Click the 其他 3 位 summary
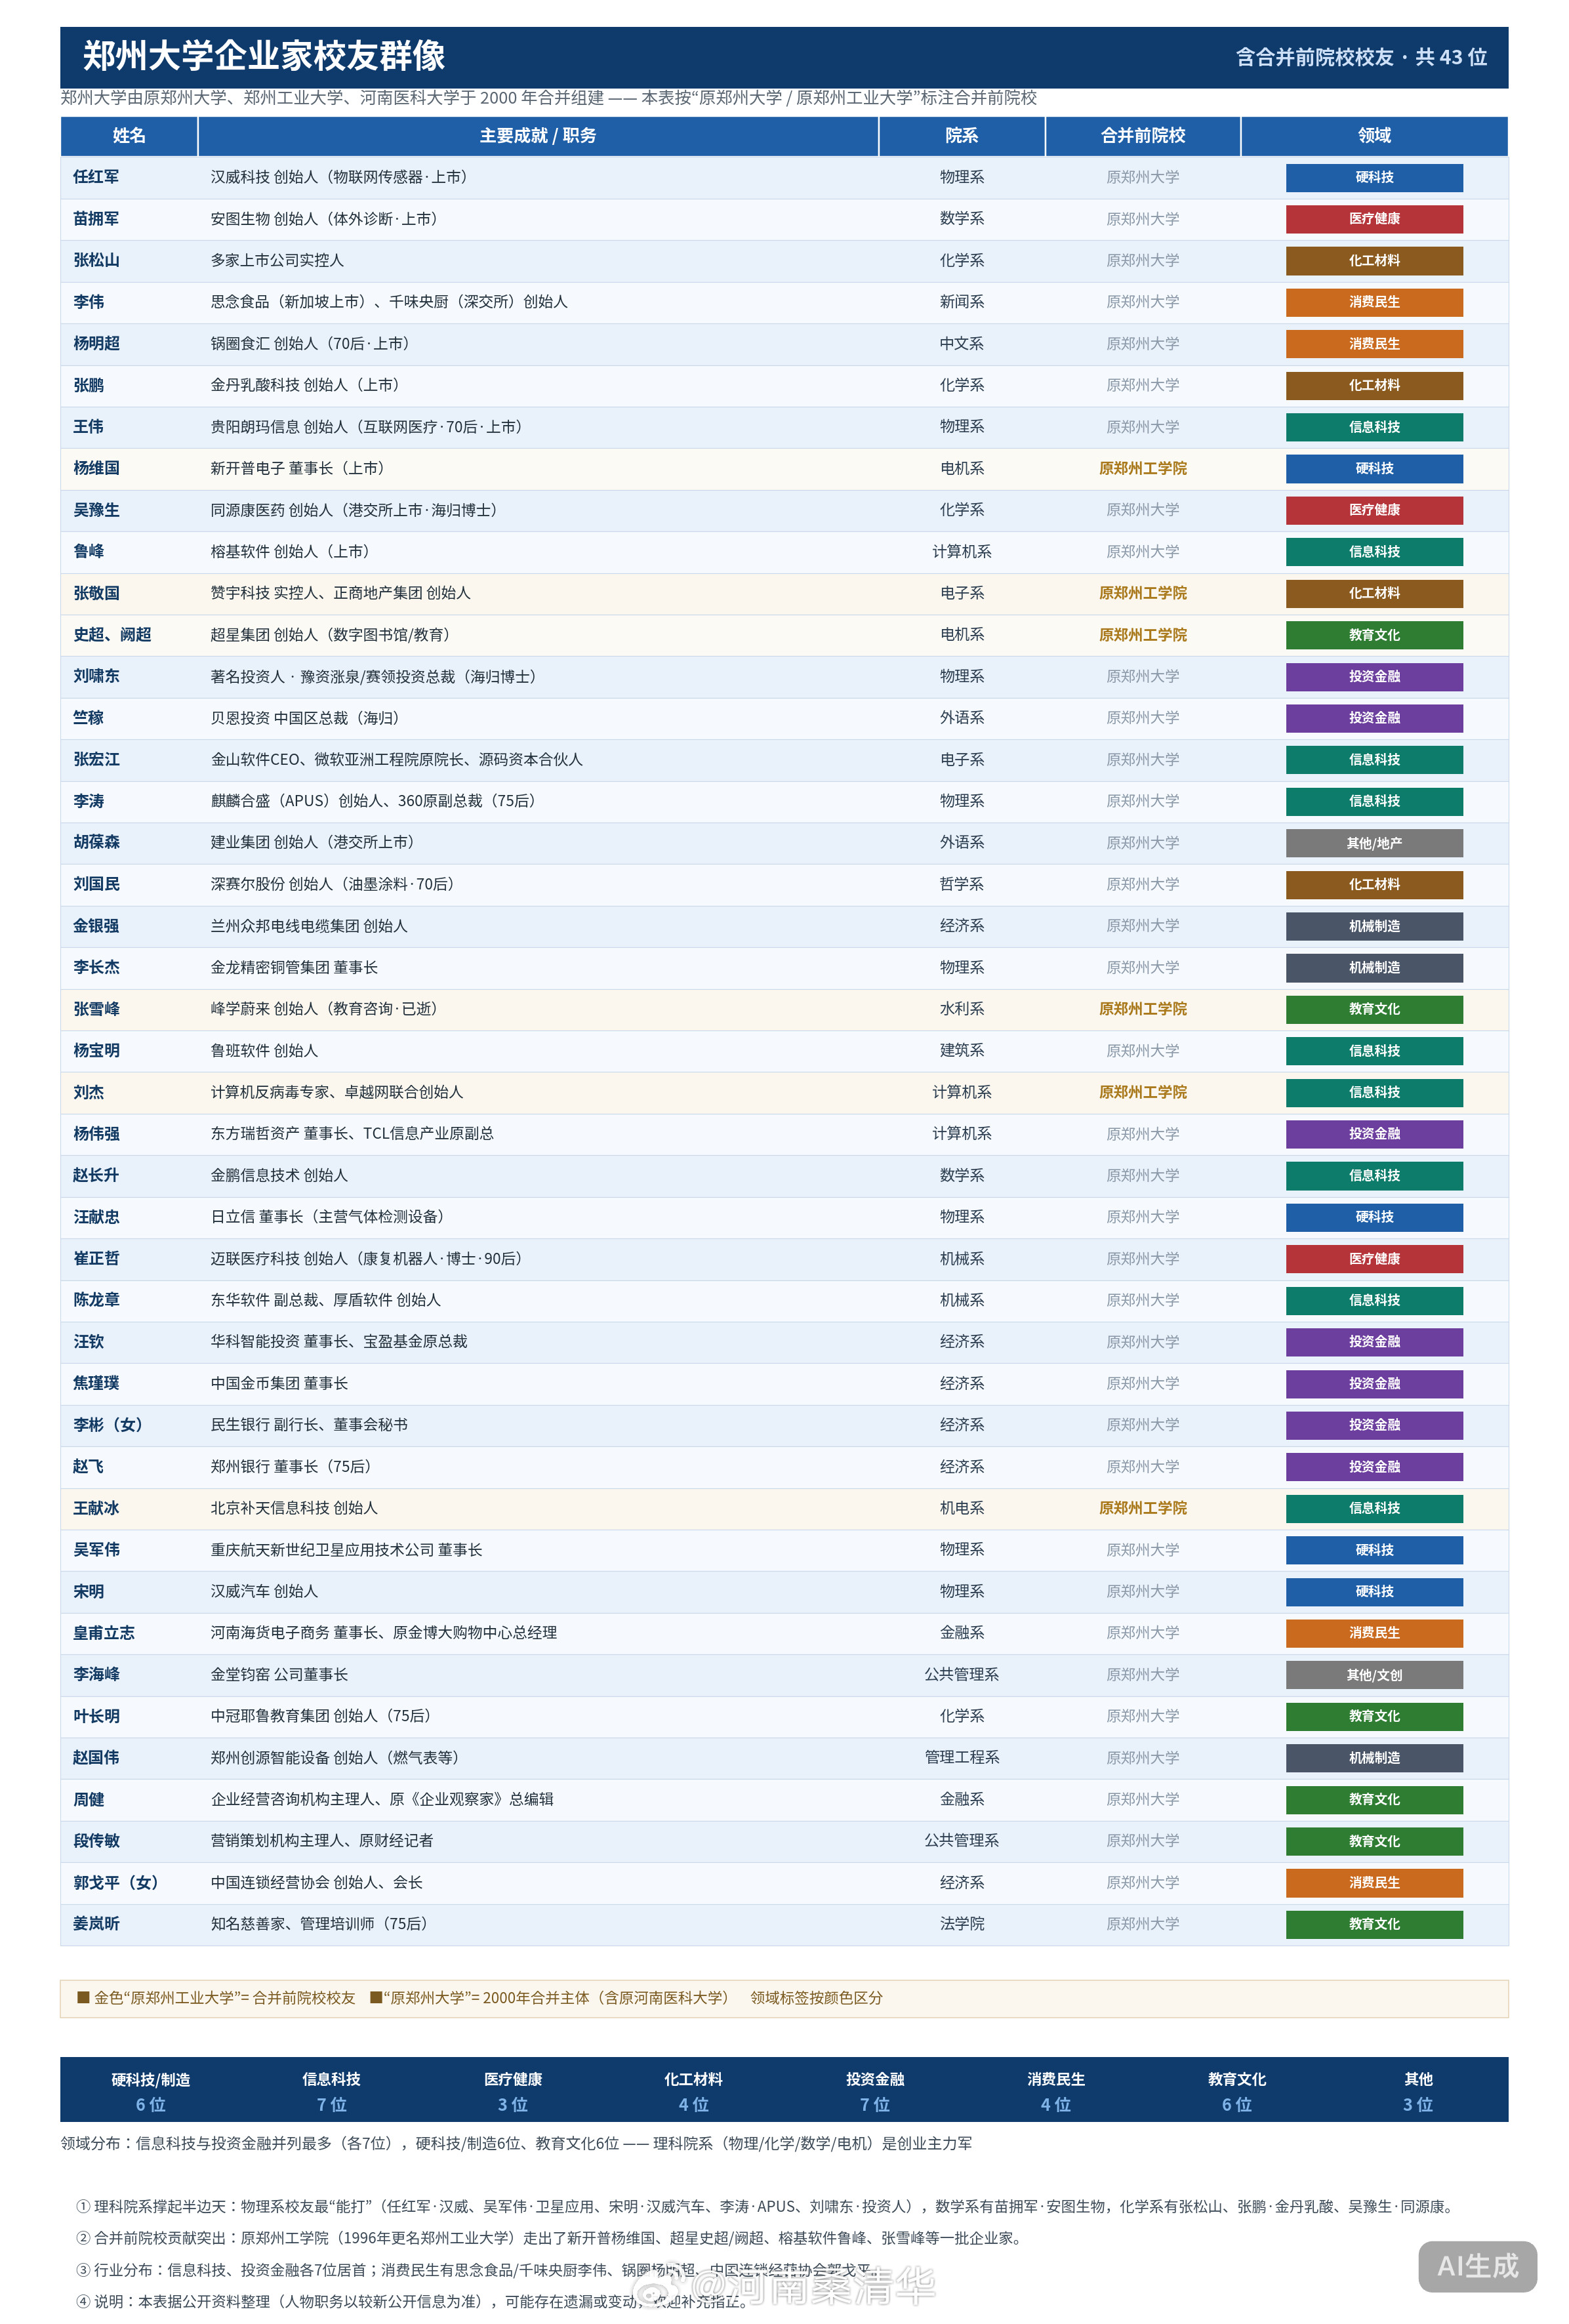The image size is (1569, 2324). coord(1417,2092)
